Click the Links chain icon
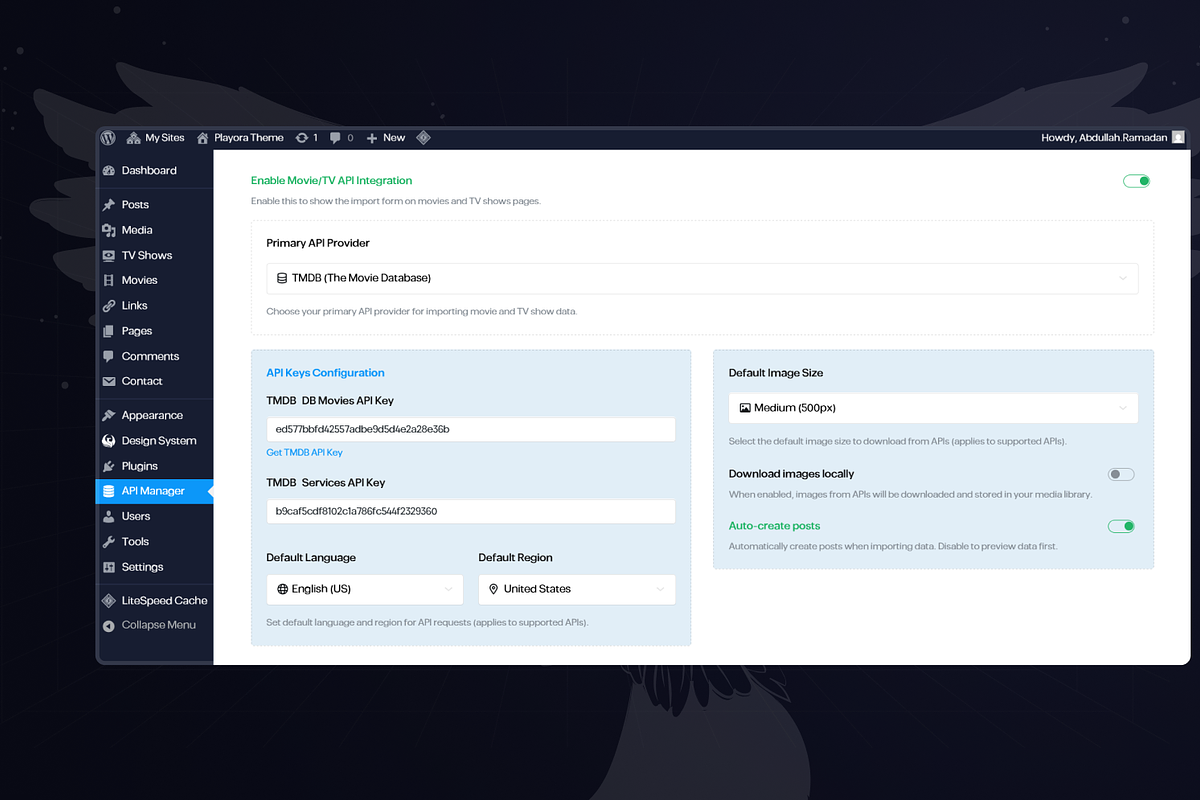 [109, 306]
